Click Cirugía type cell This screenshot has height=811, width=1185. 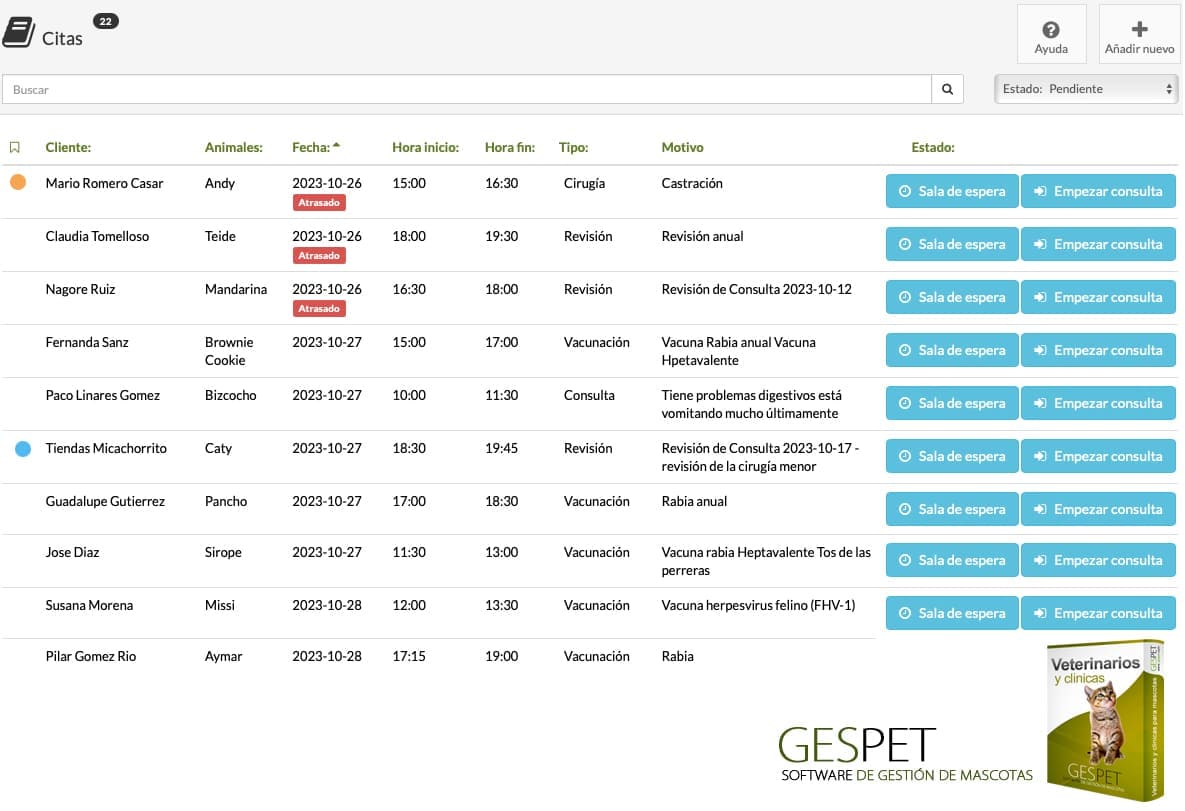point(584,183)
